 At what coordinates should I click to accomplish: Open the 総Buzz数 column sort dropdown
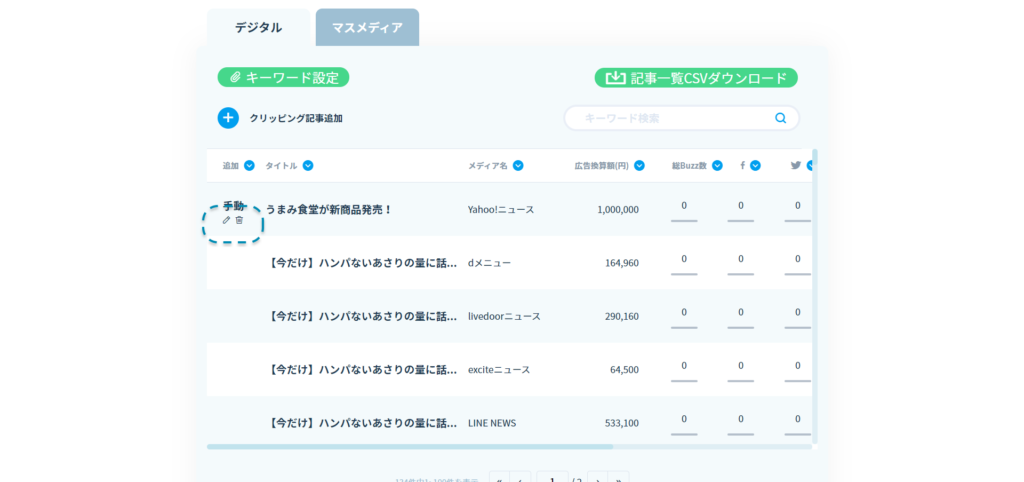click(x=716, y=166)
